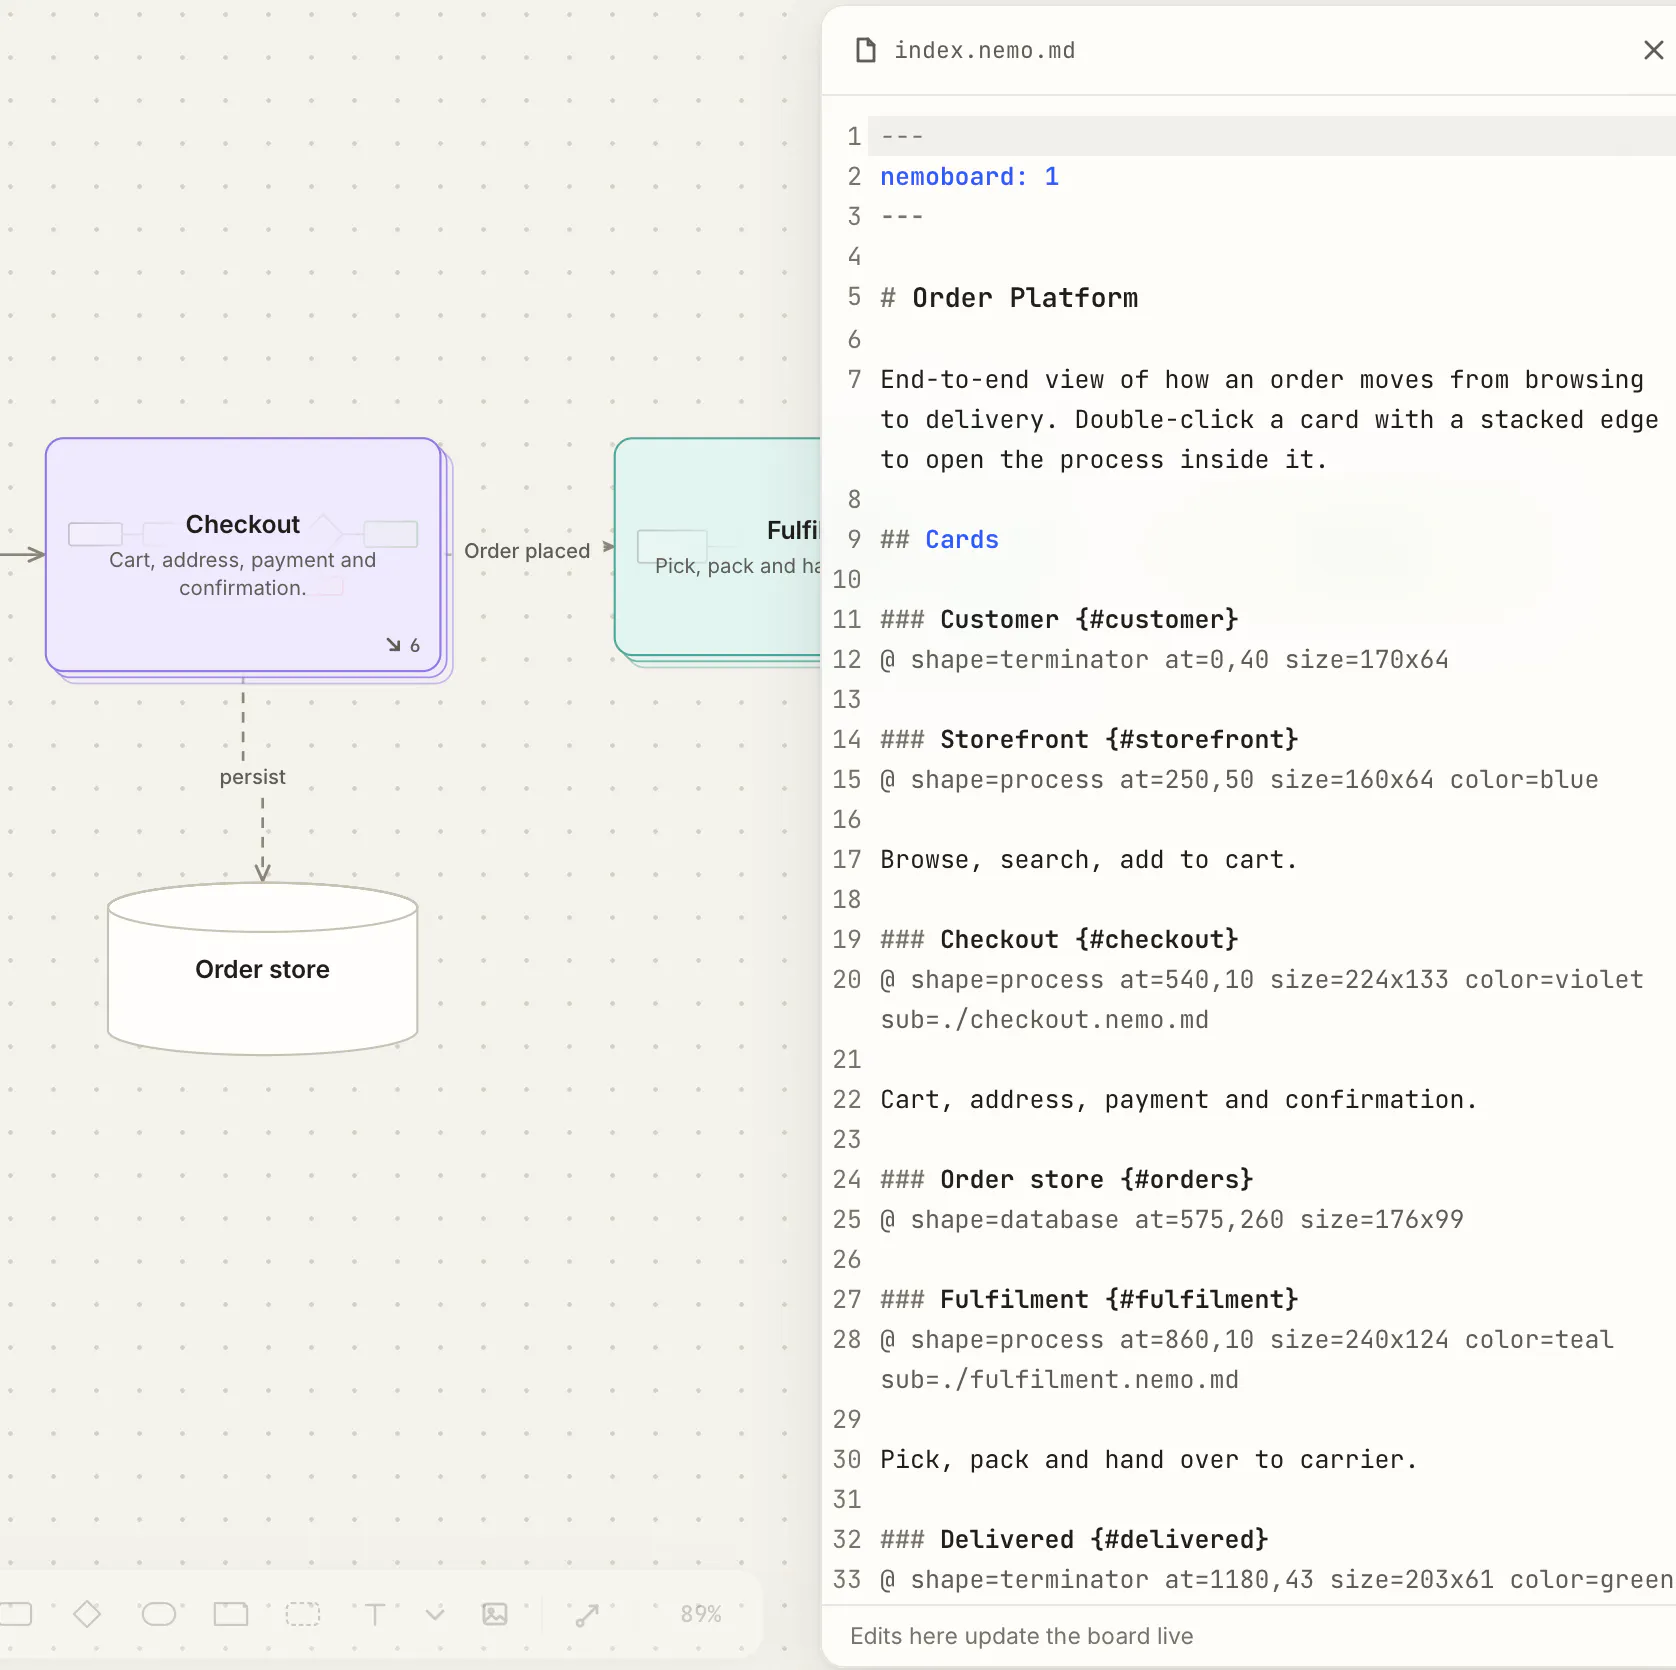Click the 'Browse, search, add to cart.' line
Image resolution: width=1676 pixels, height=1670 pixels.
point(1088,860)
